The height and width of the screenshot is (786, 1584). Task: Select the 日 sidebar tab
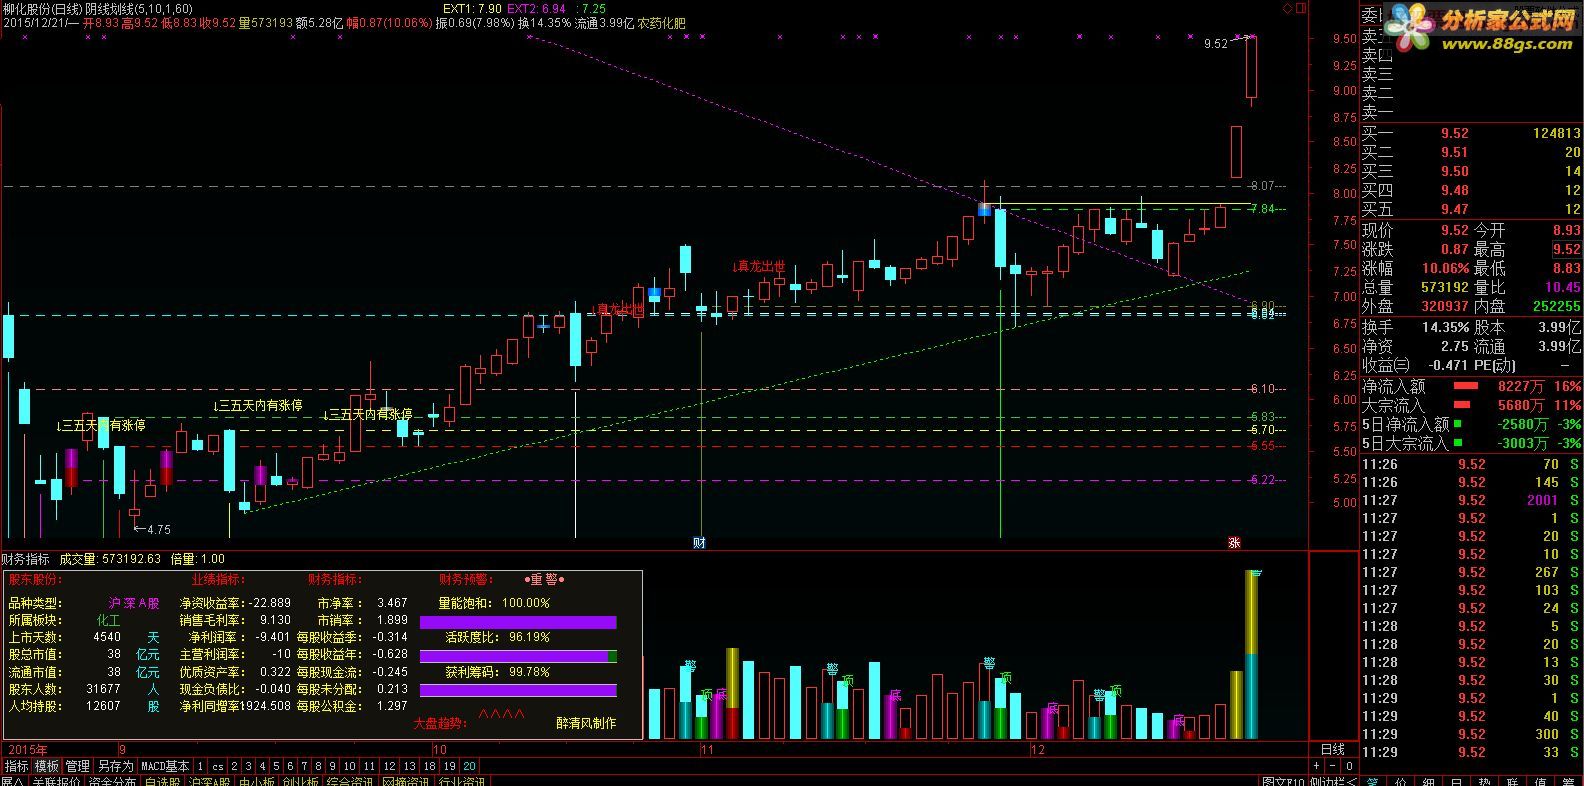point(1456,781)
